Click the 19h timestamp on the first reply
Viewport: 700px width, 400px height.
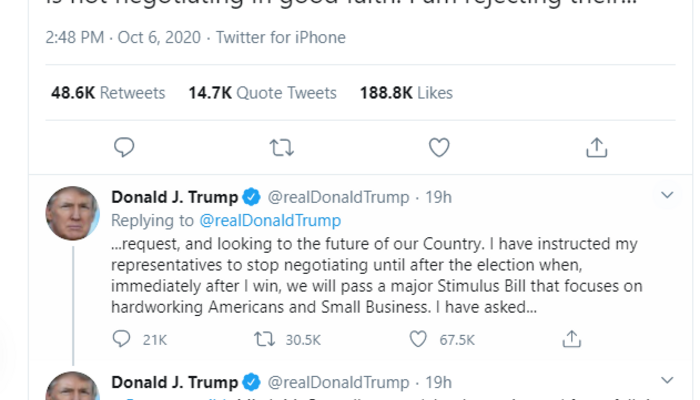pyautogui.click(x=438, y=197)
